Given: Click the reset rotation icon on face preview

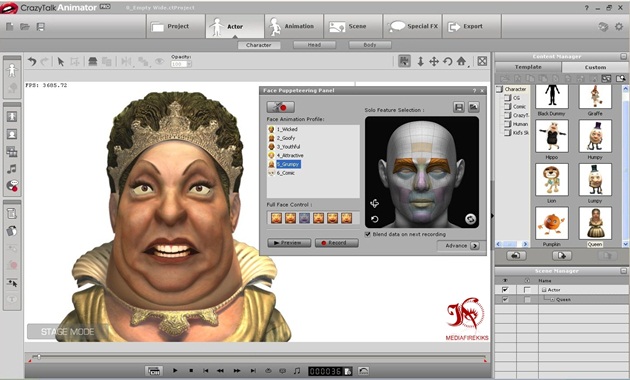Looking at the screenshot, I should pyautogui.click(x=374, y=219).
